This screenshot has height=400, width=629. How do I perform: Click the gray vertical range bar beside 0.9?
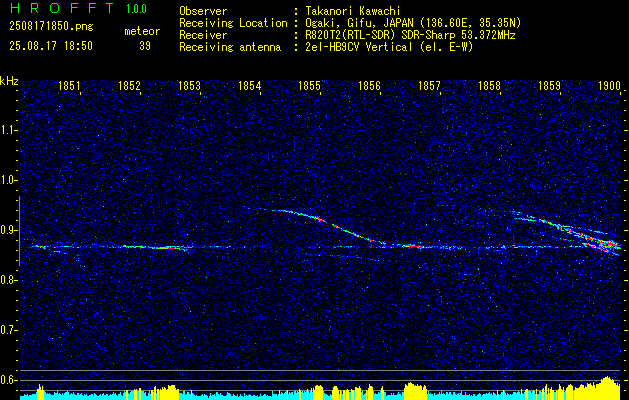pos(19,231)
